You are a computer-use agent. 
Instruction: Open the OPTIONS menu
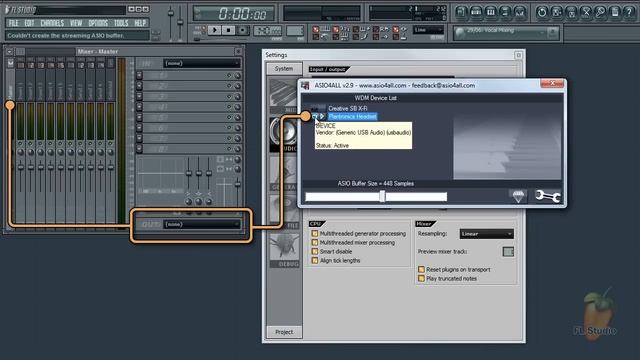98,23
